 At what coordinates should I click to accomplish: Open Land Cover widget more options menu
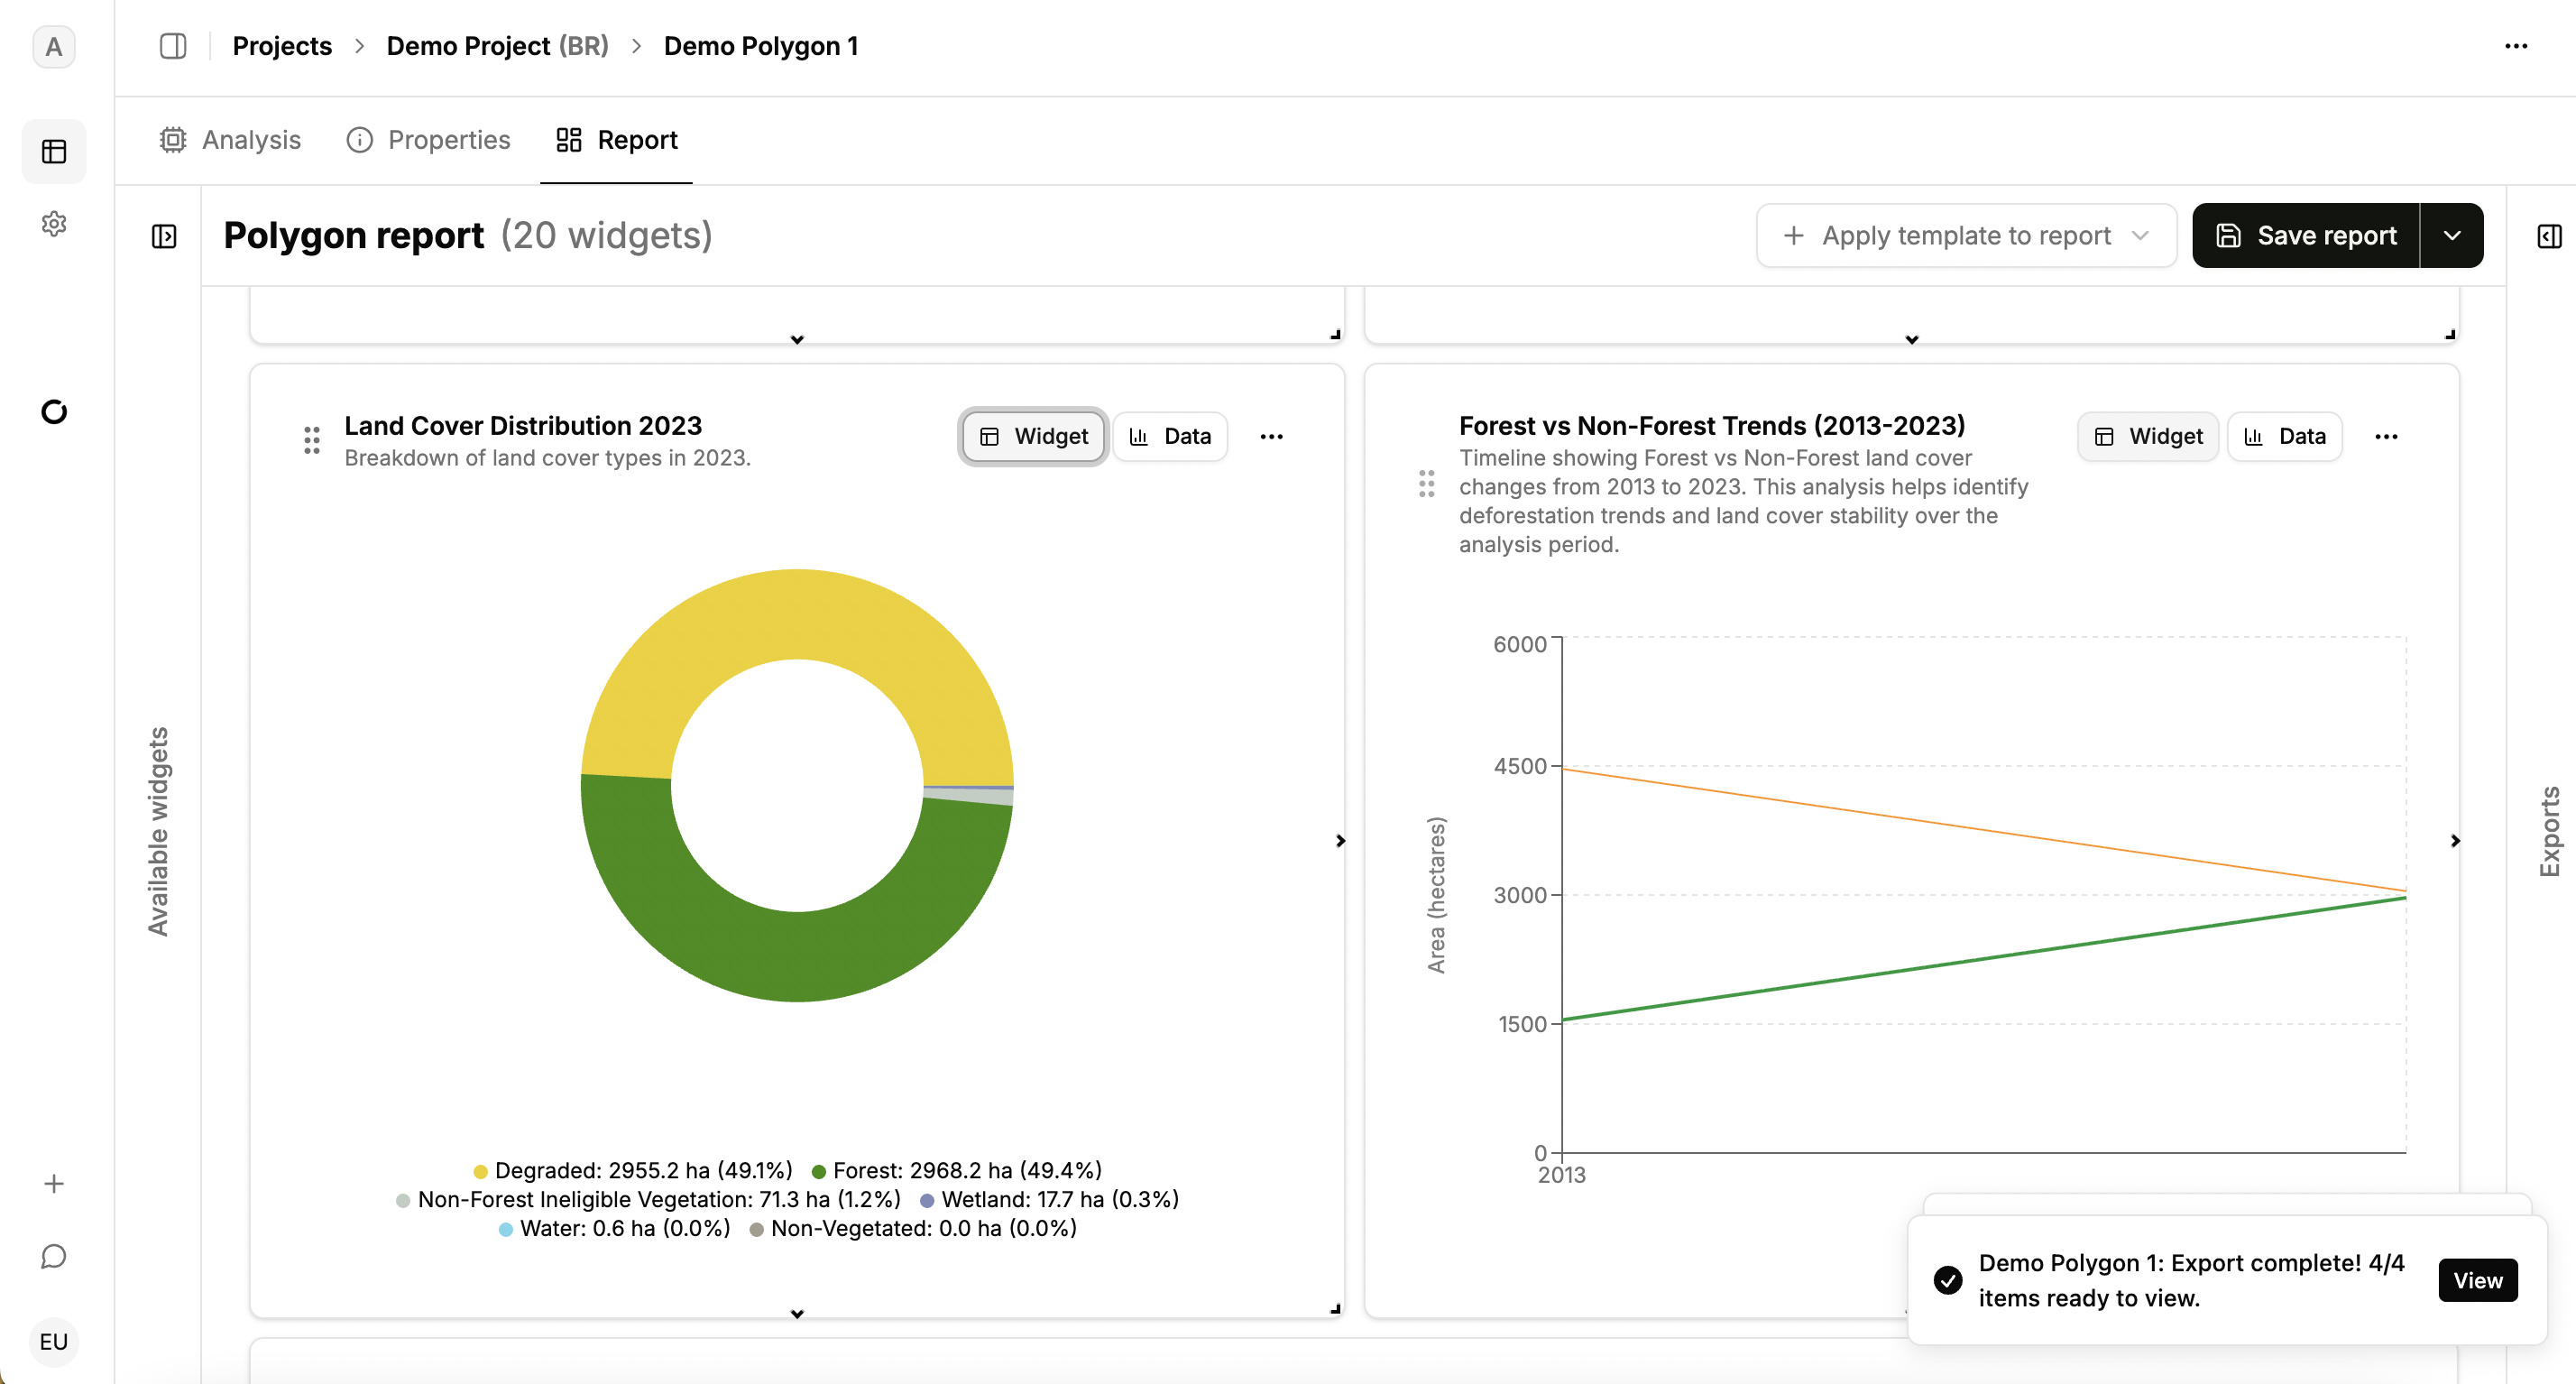click(1271, 436)
